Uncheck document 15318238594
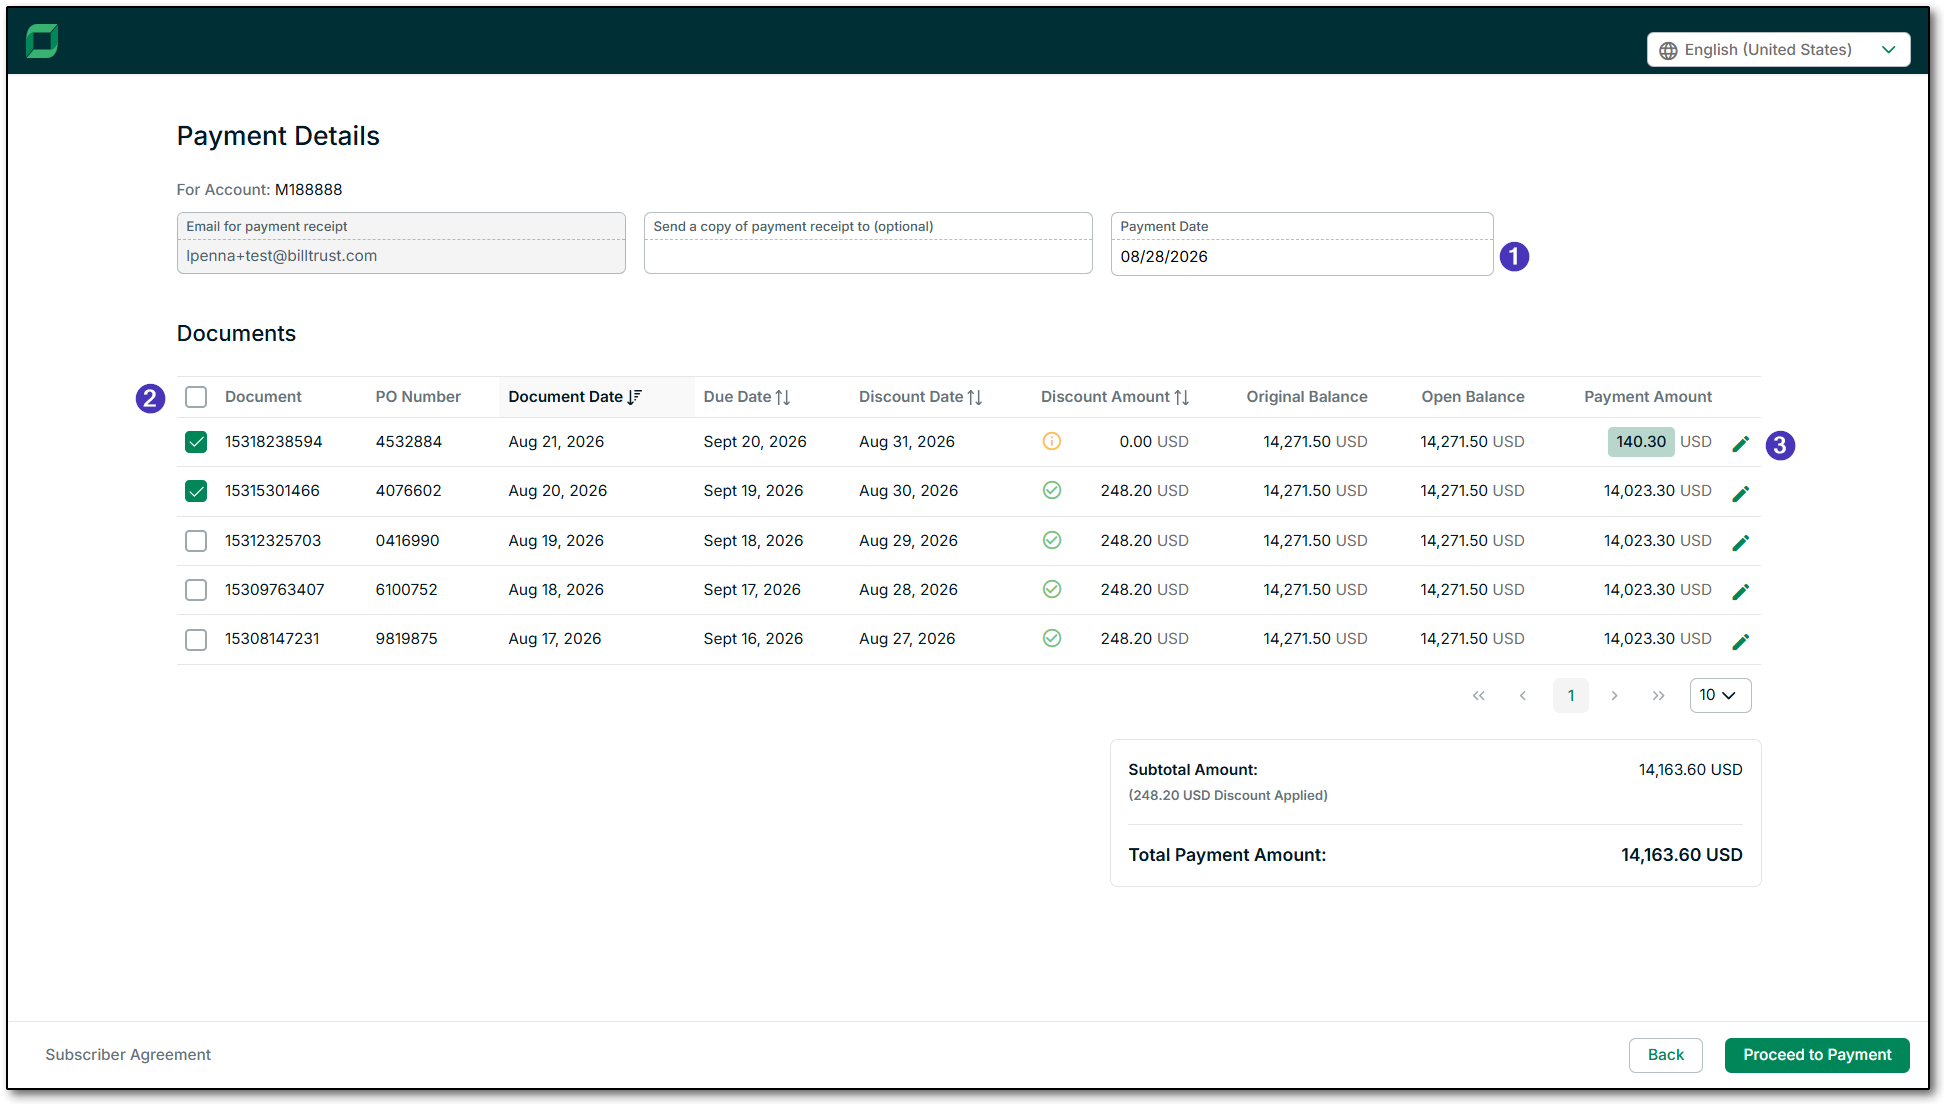The width and height of the screenshot is (1944, 1104). tap(196, 442)
